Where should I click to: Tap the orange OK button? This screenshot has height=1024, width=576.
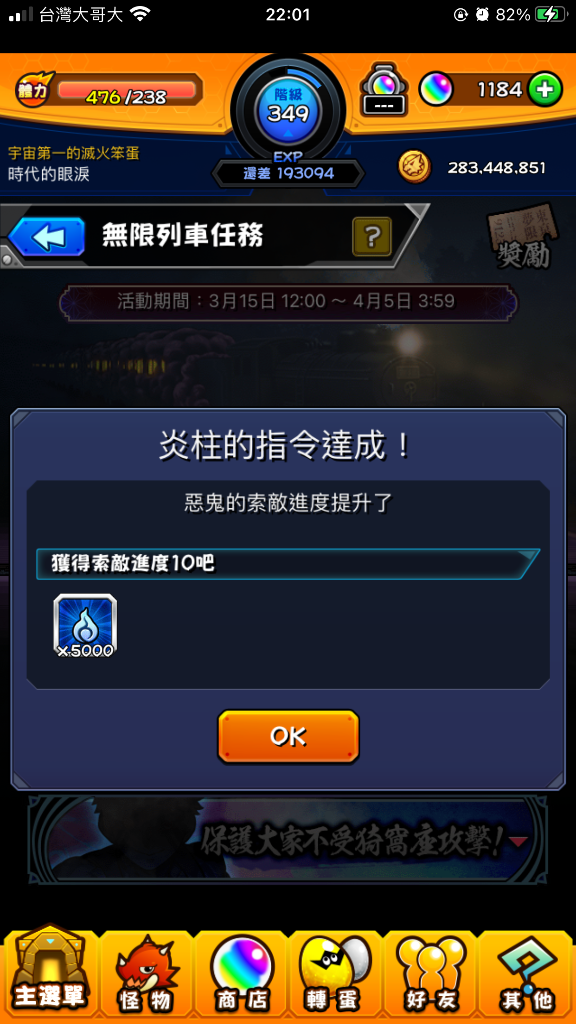click(288, 736)
